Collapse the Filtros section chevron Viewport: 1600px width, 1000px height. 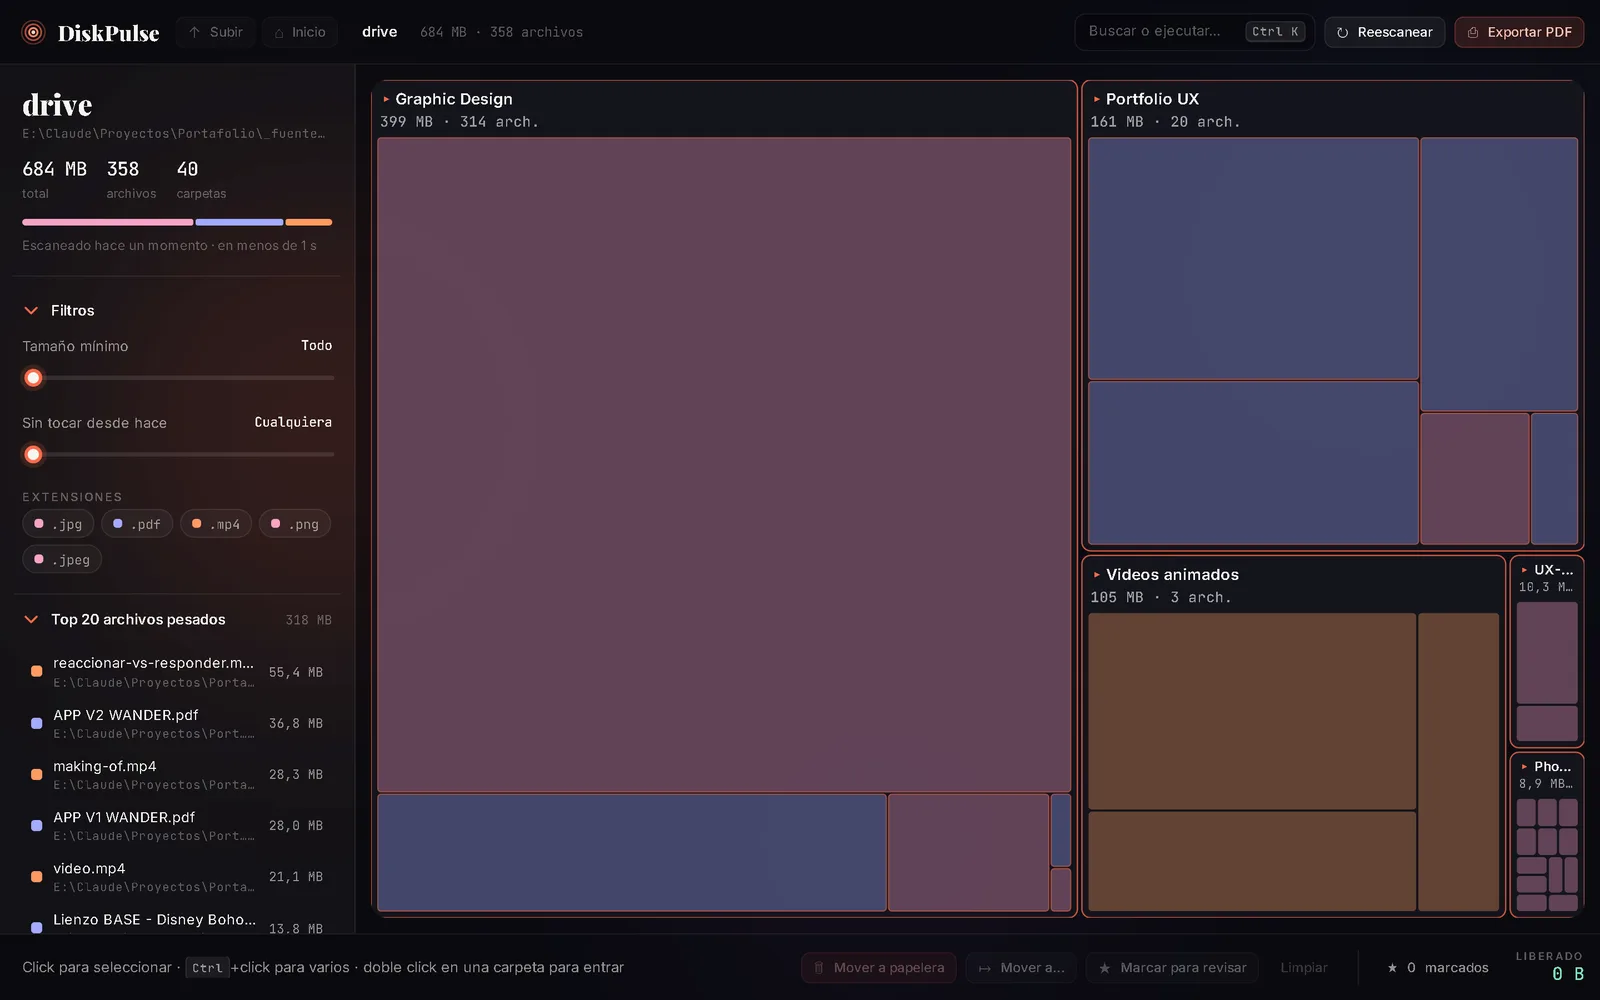(31, 311)
